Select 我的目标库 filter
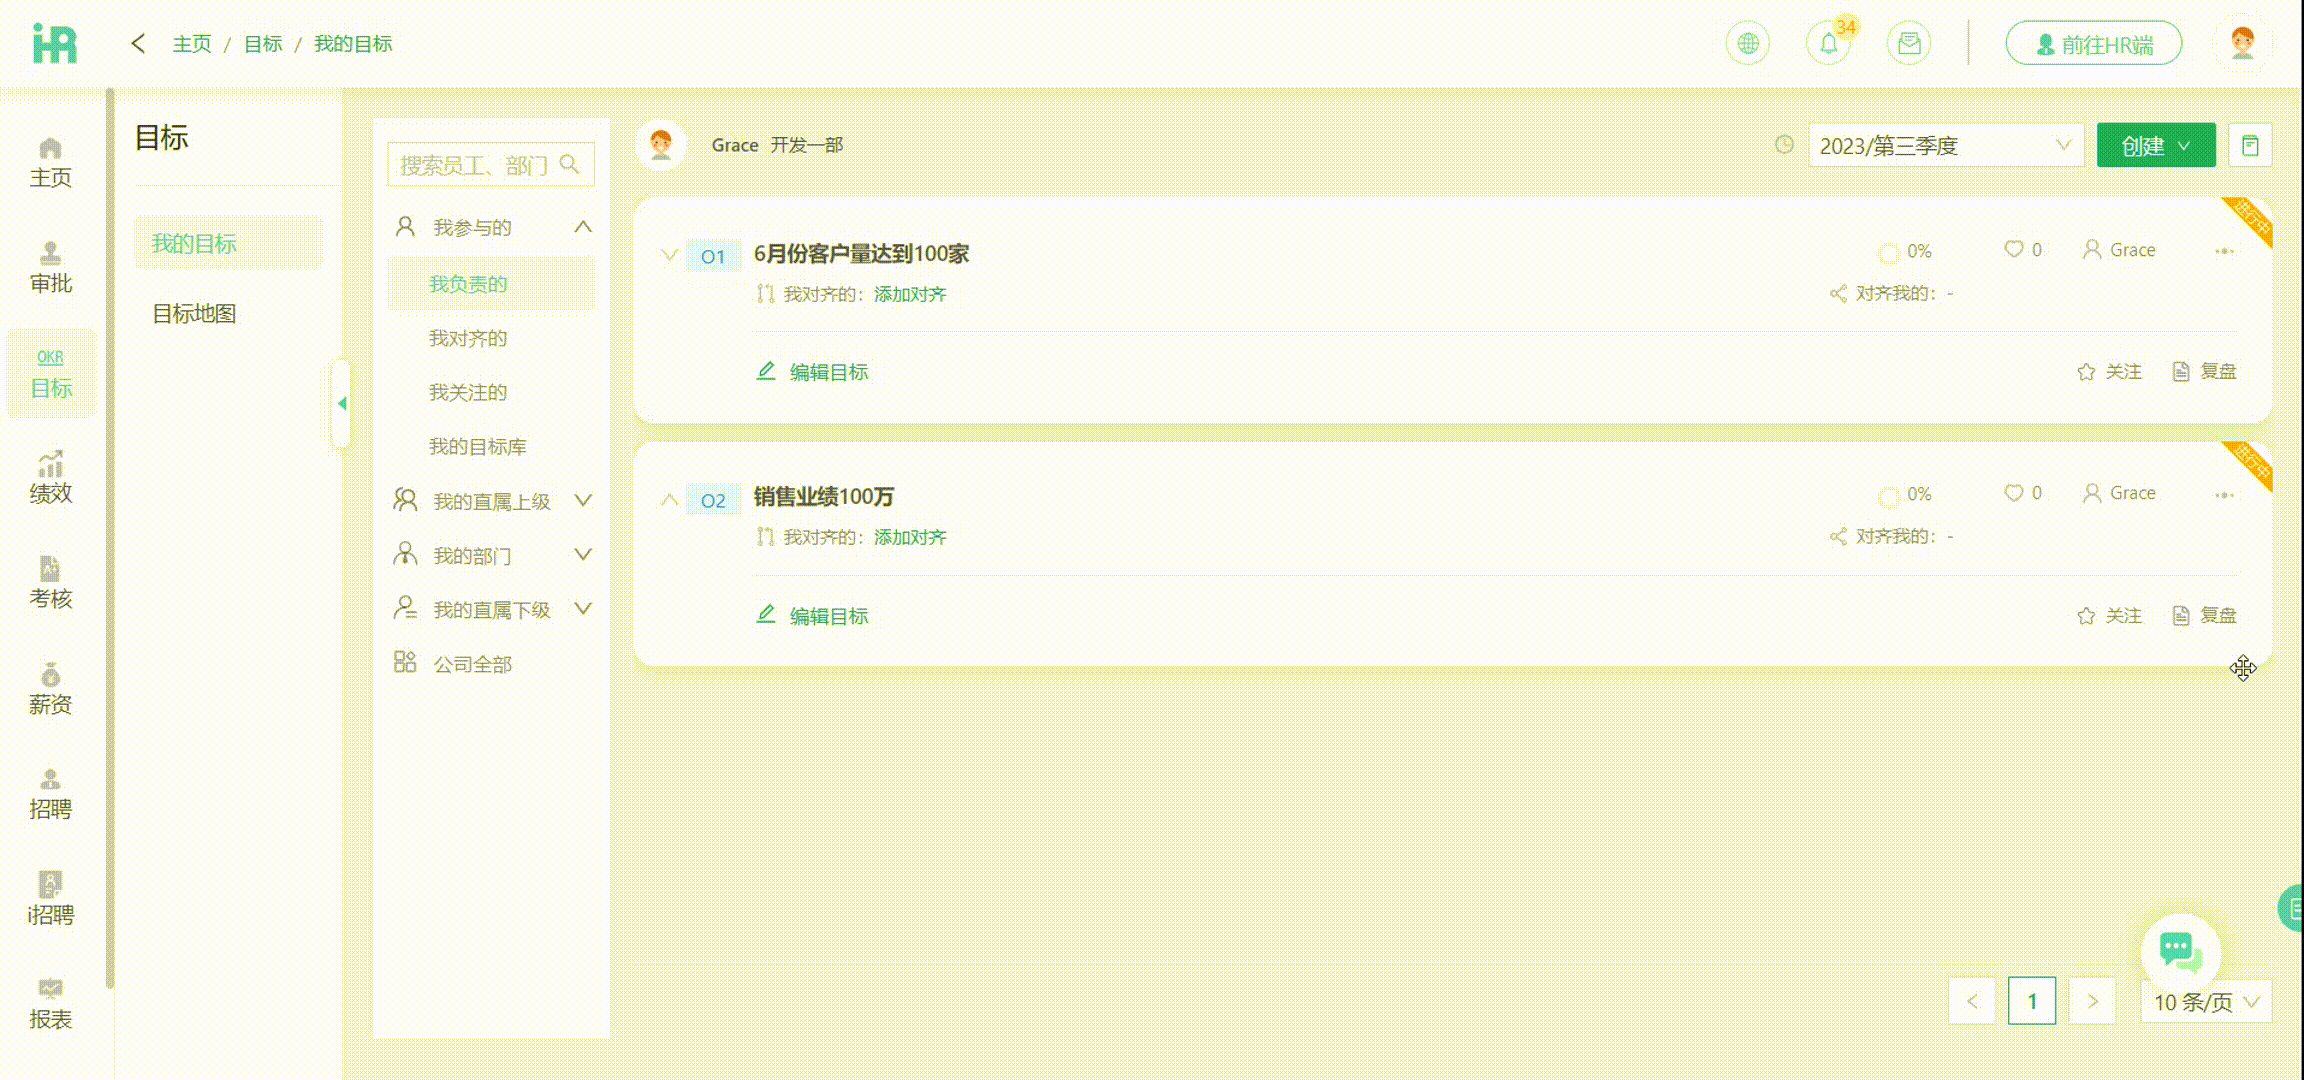The image size is (2304, 1080). tap(478, 446)
